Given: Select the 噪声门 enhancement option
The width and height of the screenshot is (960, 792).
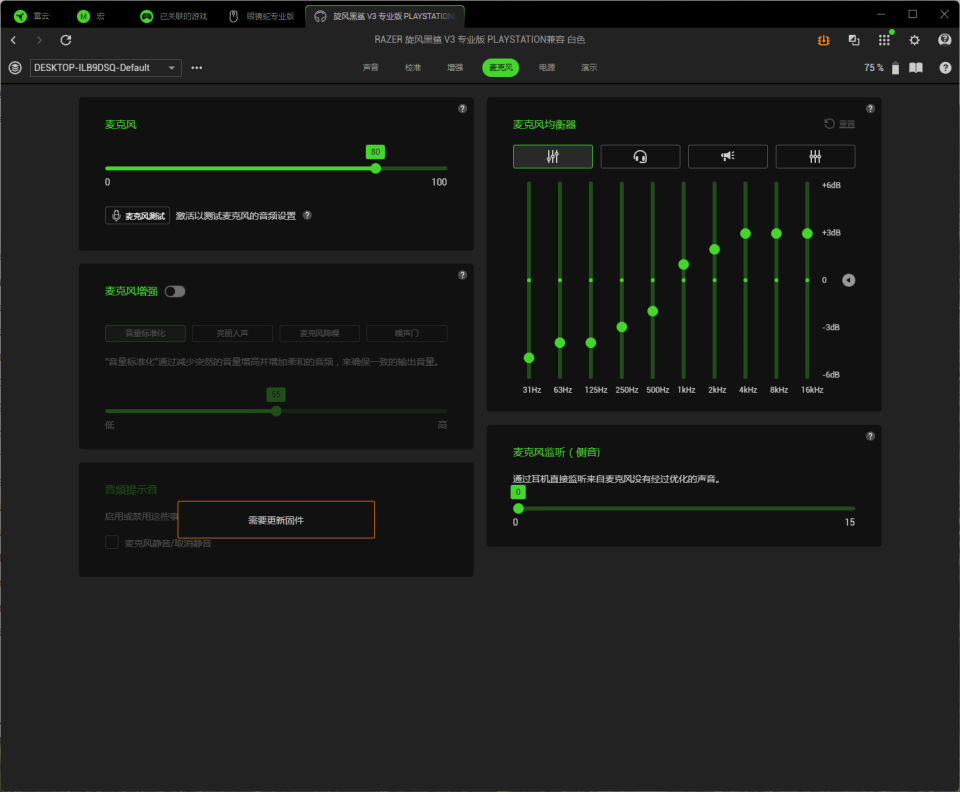Looking at the screenshot, I should click(x=407, y=333).
